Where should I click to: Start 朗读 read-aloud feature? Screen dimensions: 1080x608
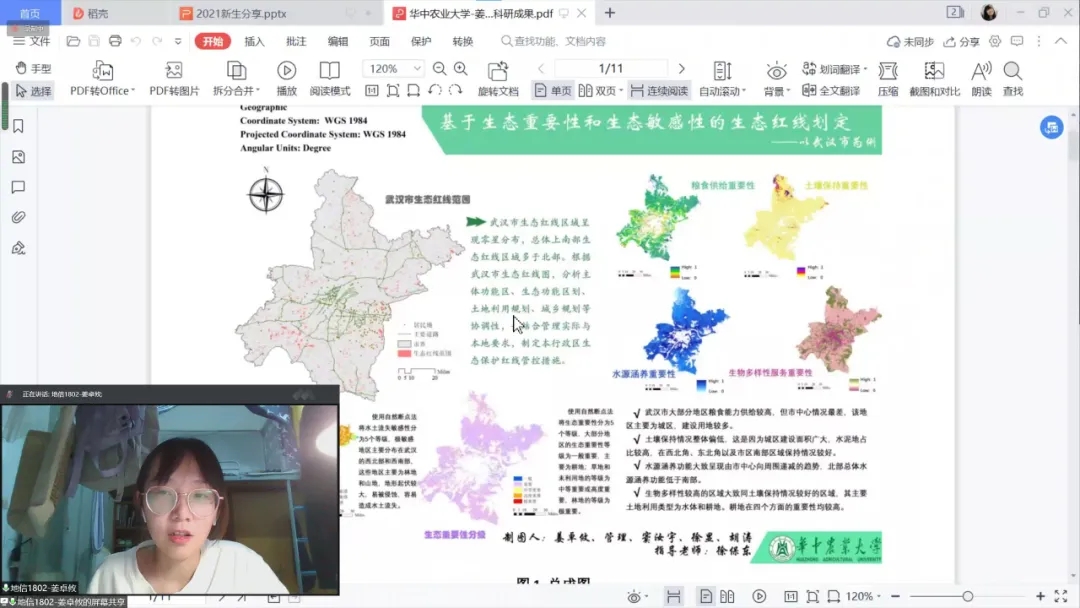[x=981, y=71]
